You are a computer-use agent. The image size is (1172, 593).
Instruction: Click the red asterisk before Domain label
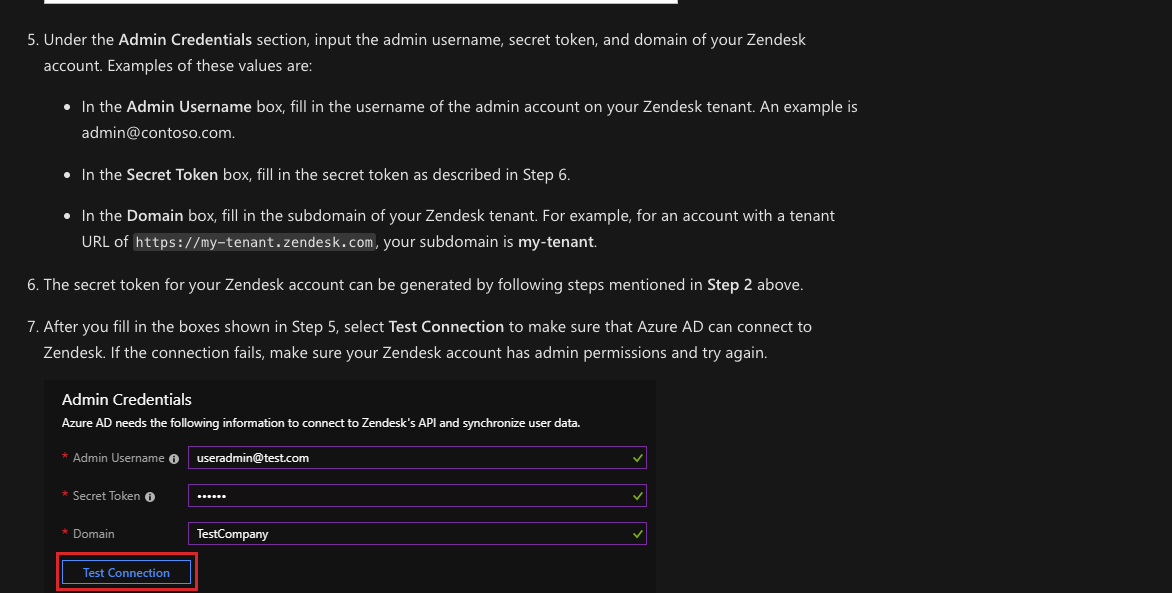pyautogui.click(x=65, y=534)
